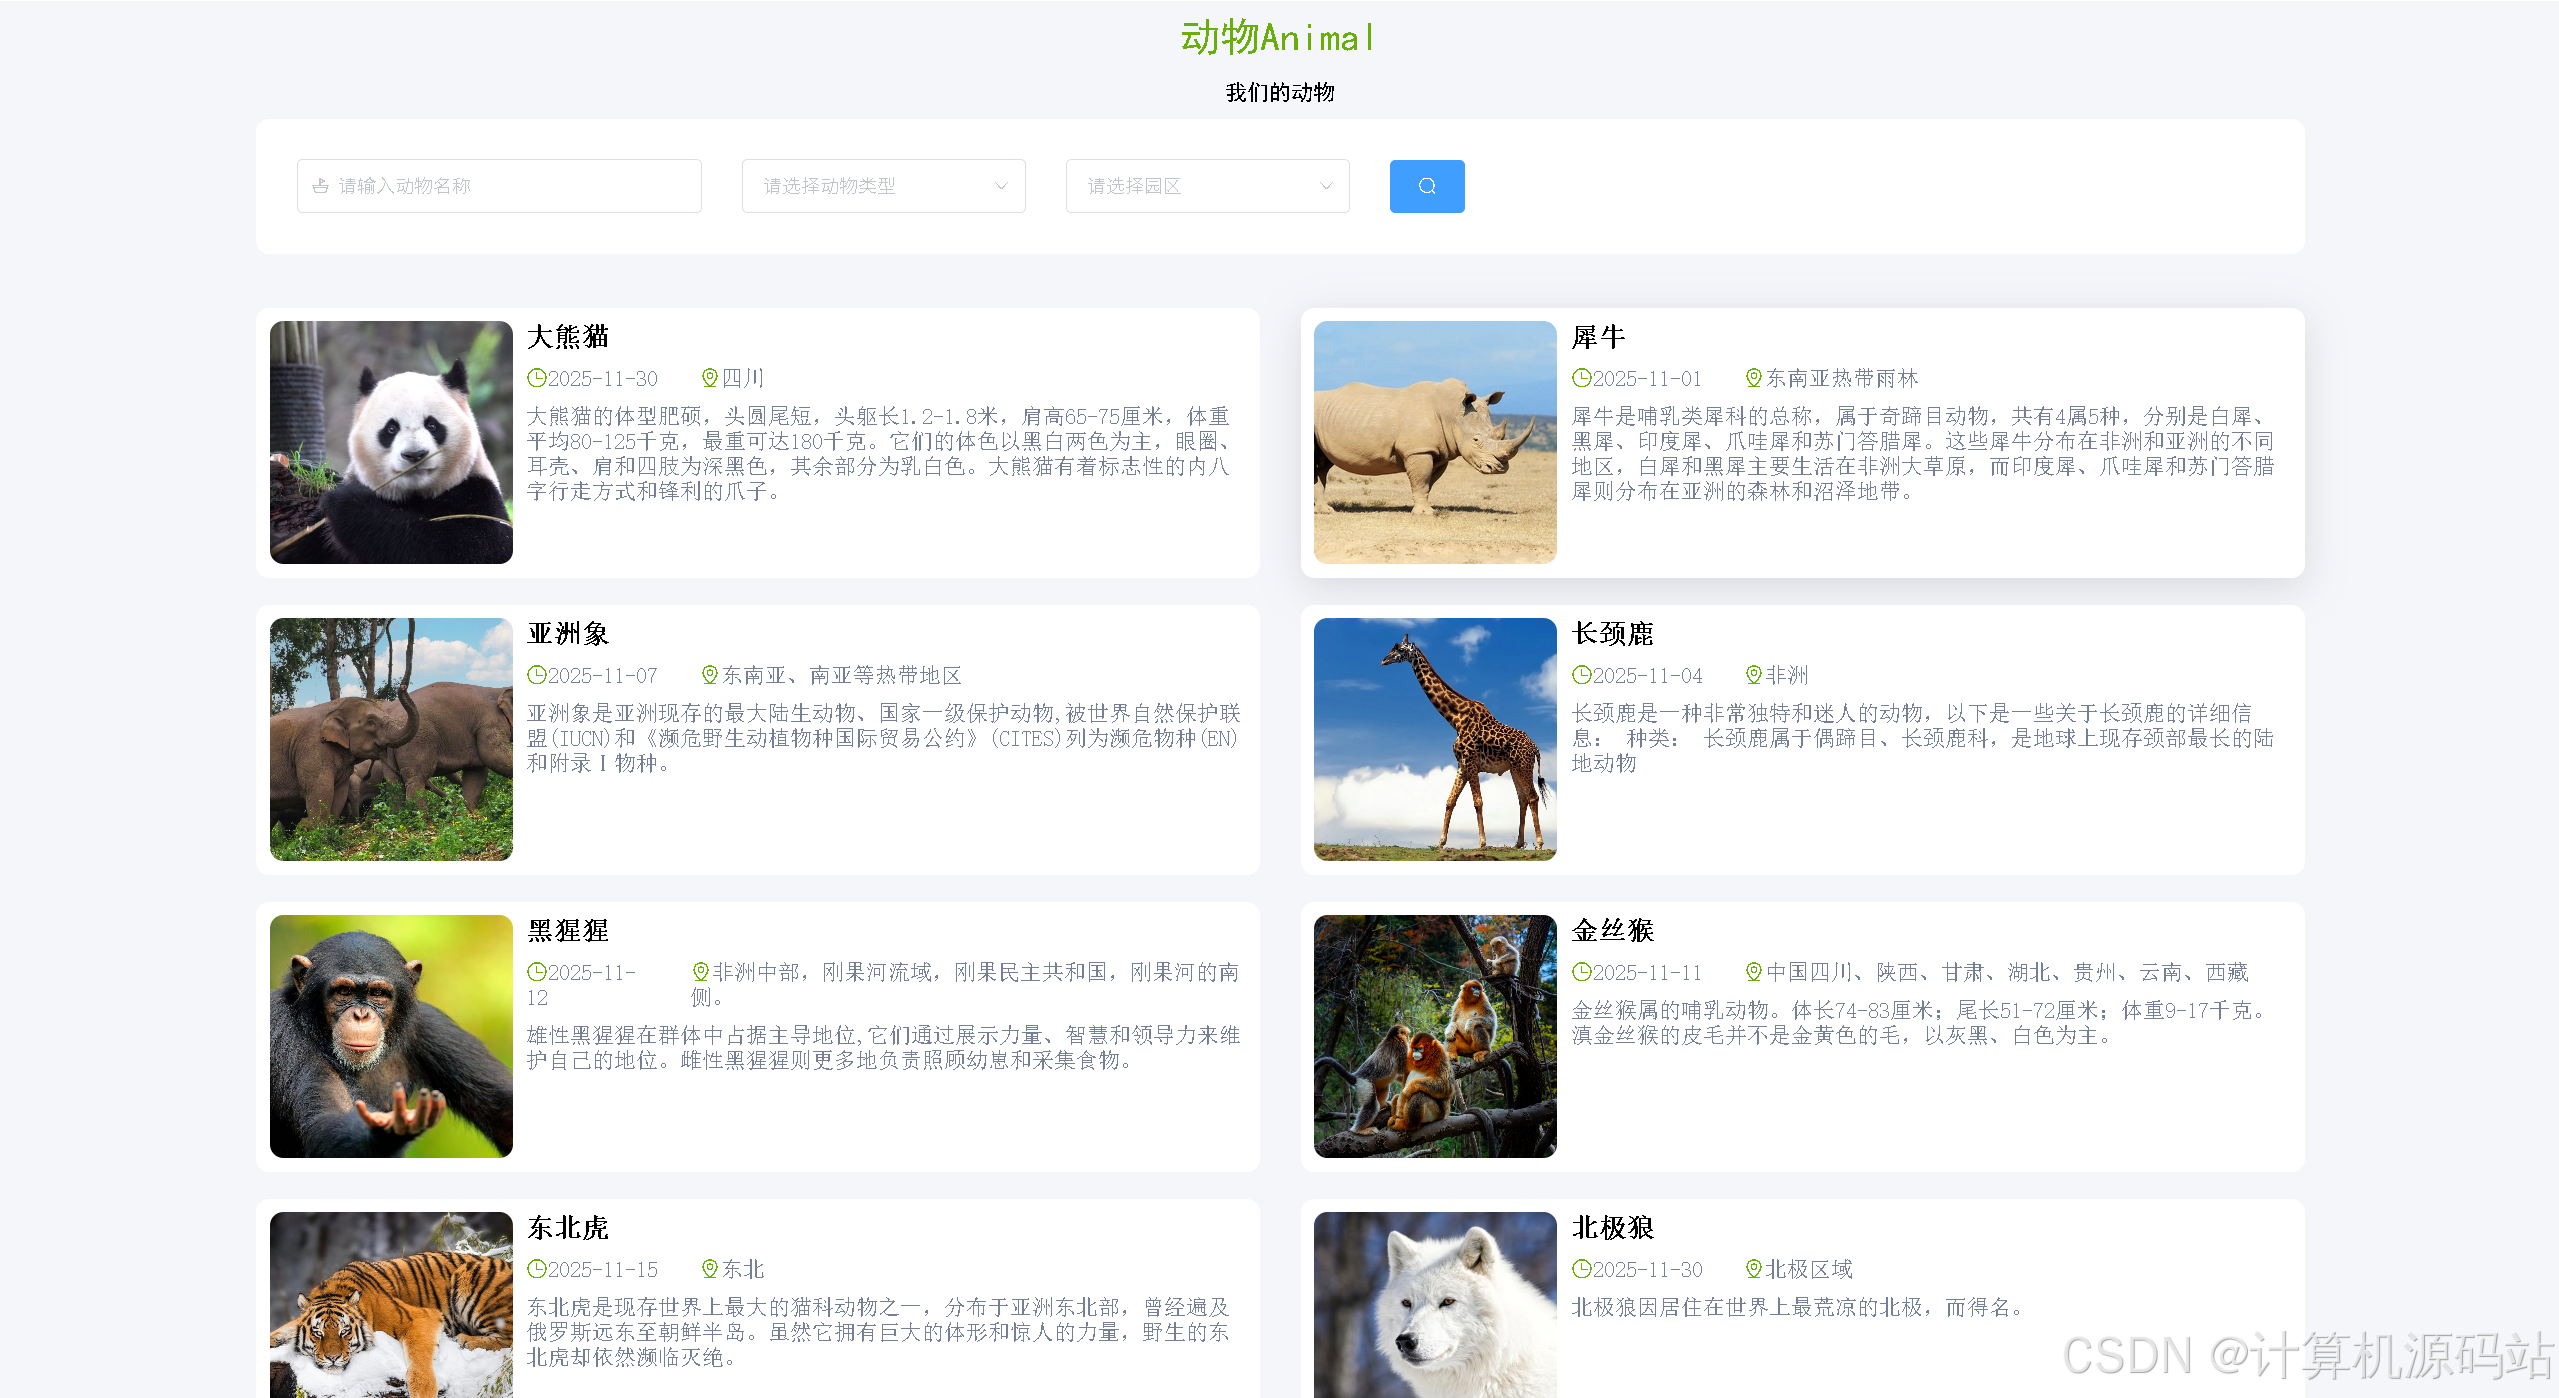The image size is (2559, 1398).
Task: Click the 大熊猫 card title
Action: (568, 337)
